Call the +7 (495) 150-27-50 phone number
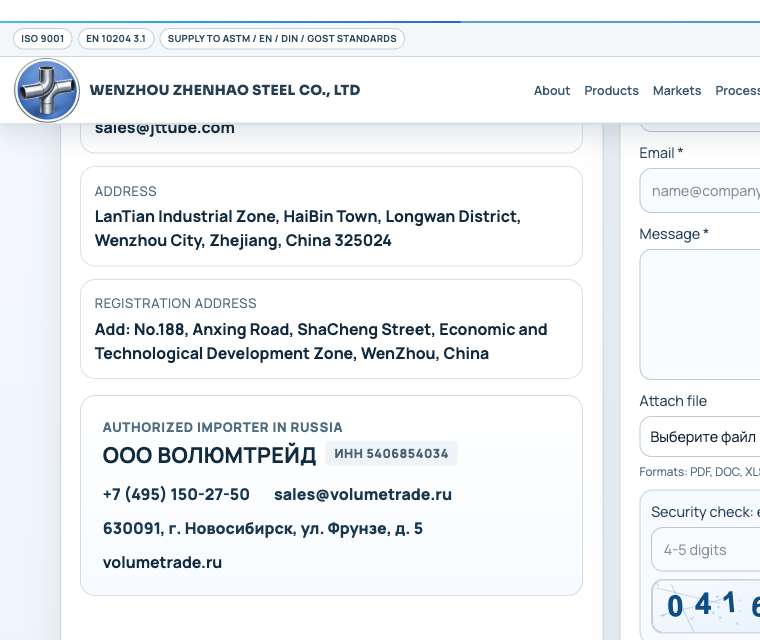This screenshot has width=760, height=640. (x=176, y=494)
